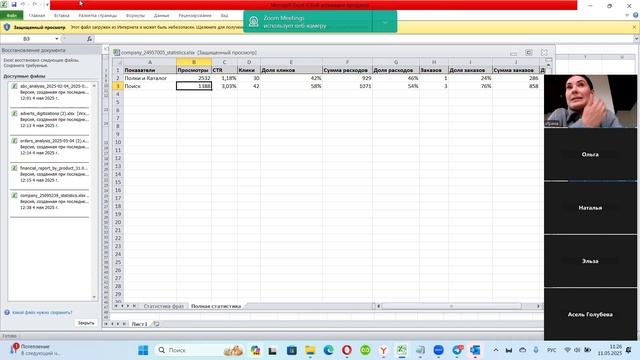Click the Save icon in quick access toolbar
The width and height of the screenshot is (640, 360).
[13, 4]
